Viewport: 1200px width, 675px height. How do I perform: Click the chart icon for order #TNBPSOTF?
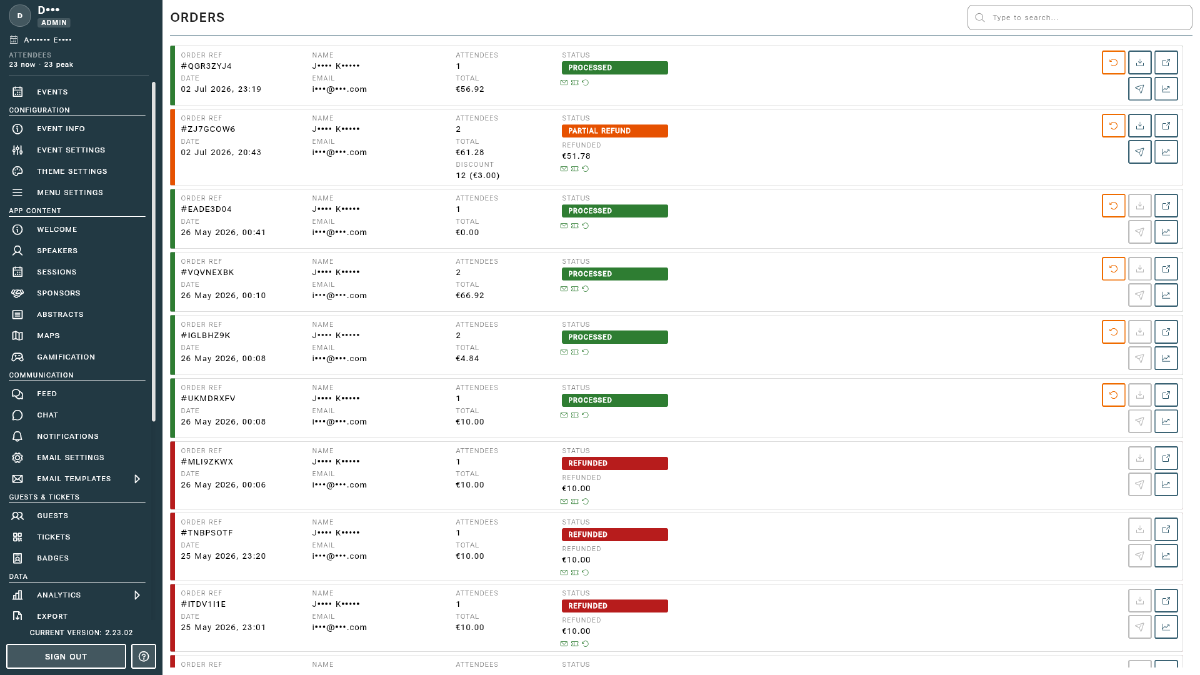pyautogui.click(x=1166, y=555)
